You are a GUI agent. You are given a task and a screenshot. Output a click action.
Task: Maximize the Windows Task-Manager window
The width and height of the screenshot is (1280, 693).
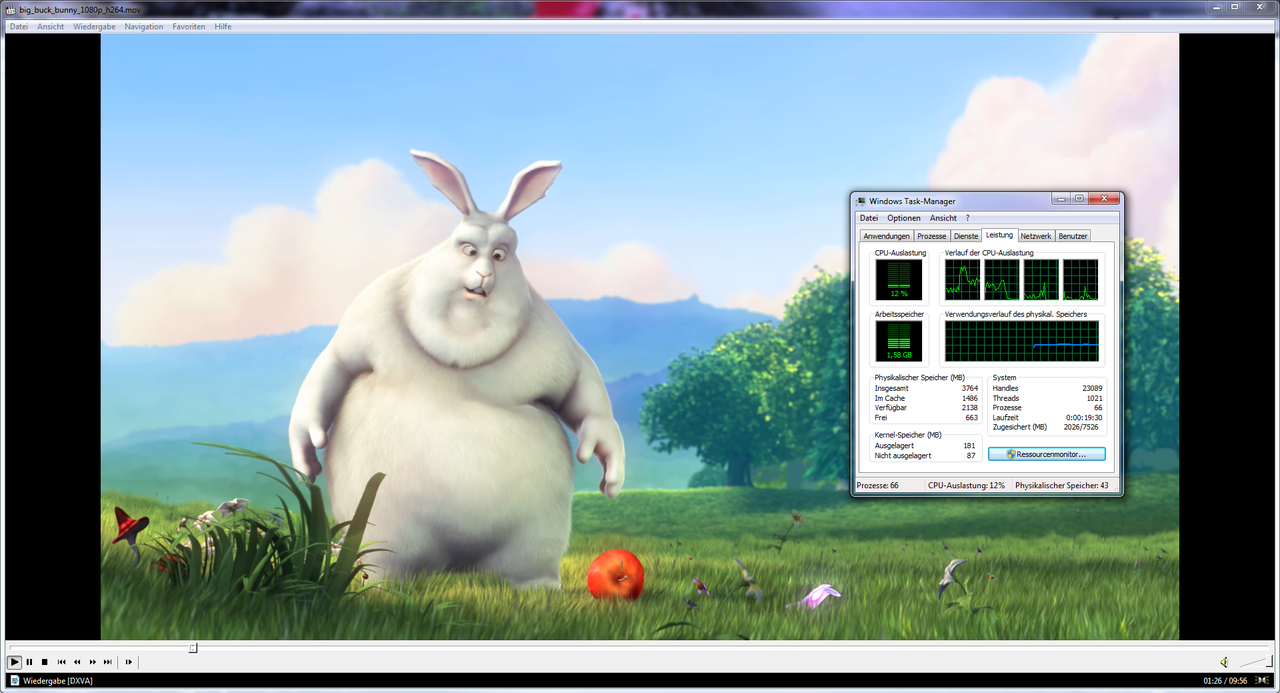(x=1079, y=199)
